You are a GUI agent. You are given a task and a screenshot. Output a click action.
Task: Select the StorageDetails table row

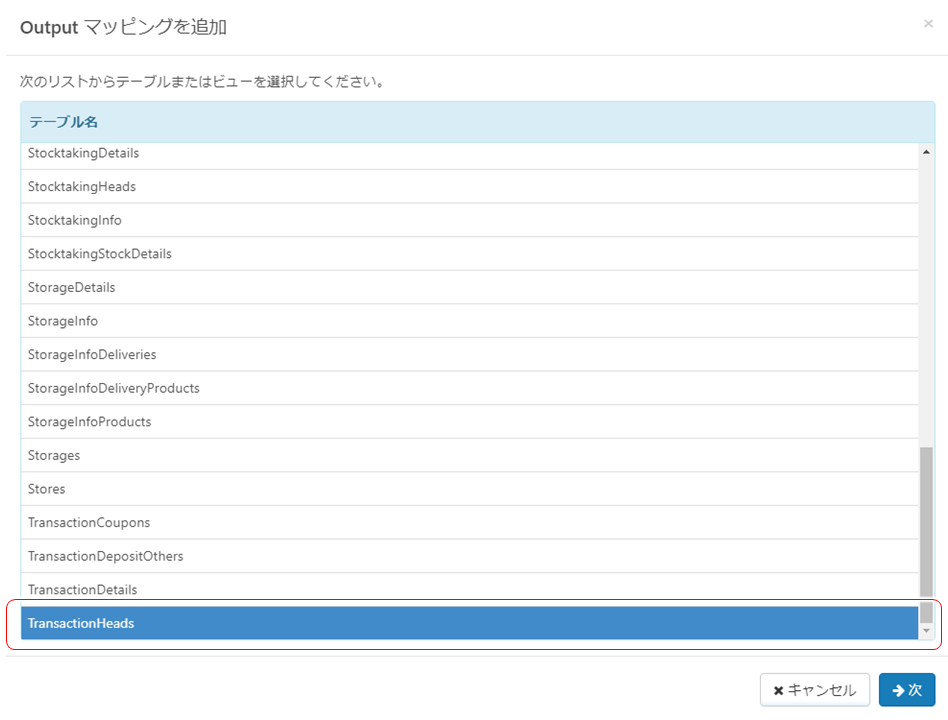pos(400,287)
